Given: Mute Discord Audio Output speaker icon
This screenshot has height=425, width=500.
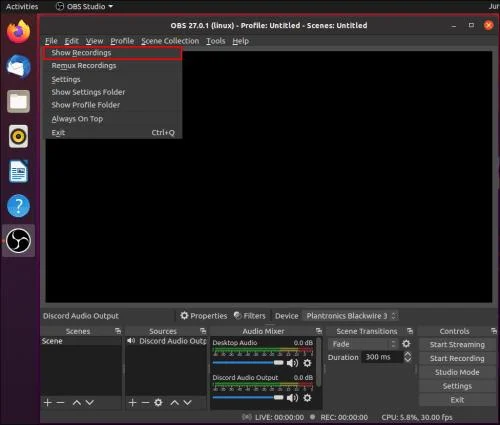Looking at the screenshot, I should click(292, 398).
